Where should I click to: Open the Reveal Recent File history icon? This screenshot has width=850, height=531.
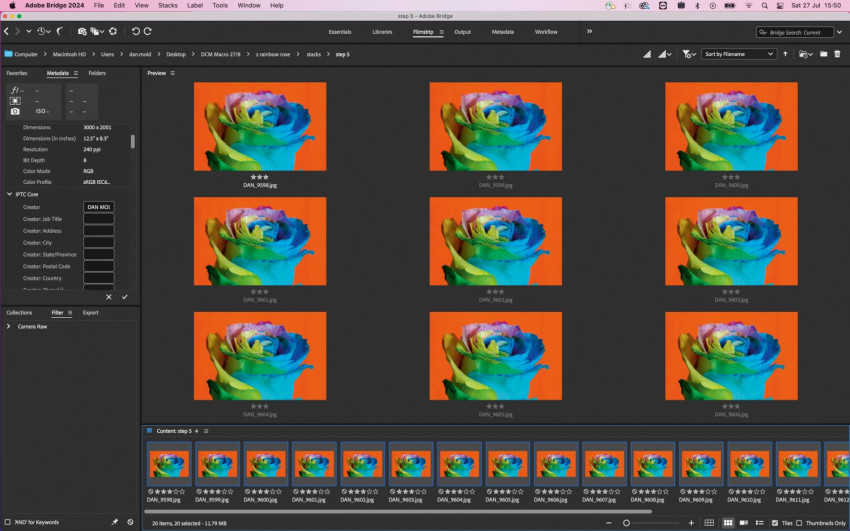click(x=43, y=31)
